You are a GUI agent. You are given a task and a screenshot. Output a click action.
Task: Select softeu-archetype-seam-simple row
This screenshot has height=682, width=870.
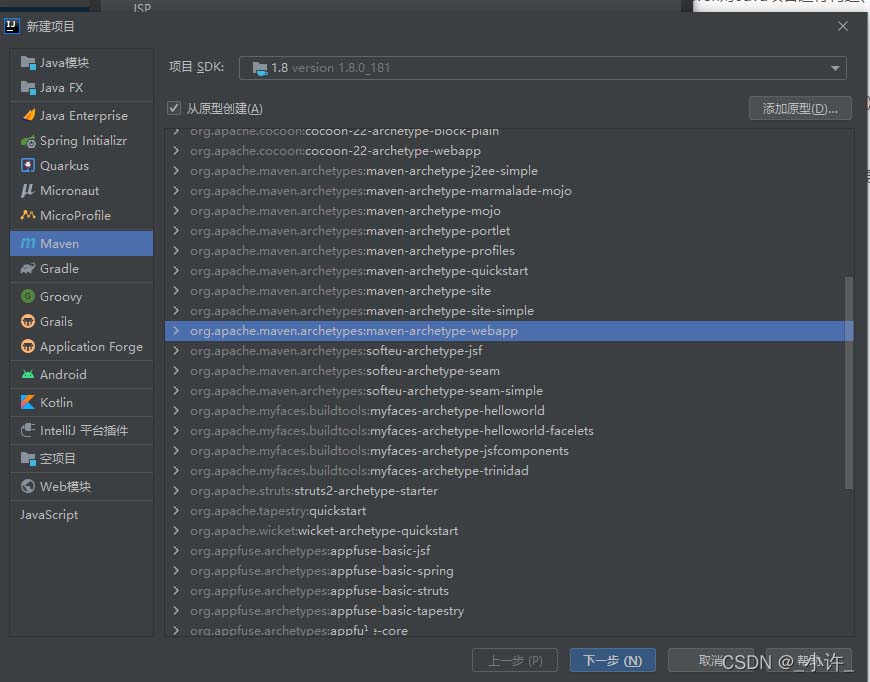[x=509, y=391]
